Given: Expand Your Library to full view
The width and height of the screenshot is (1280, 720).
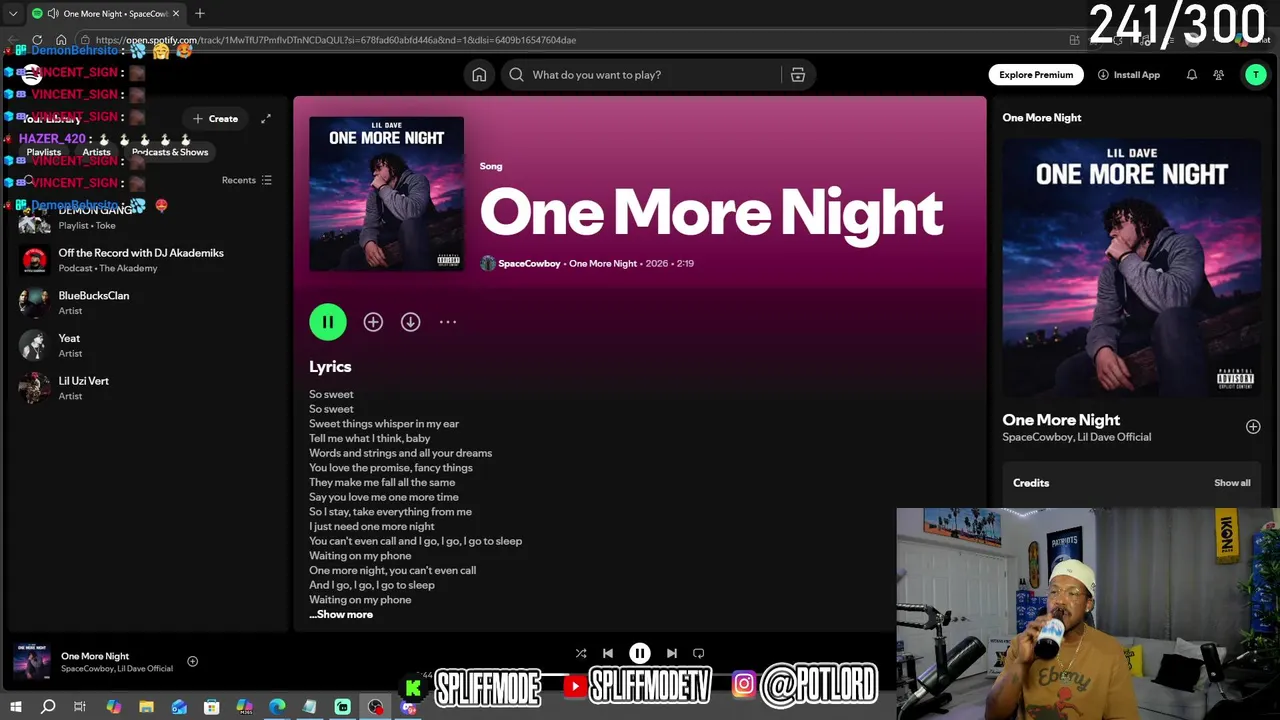Looking at the screenshot, I should click(266, 119).
